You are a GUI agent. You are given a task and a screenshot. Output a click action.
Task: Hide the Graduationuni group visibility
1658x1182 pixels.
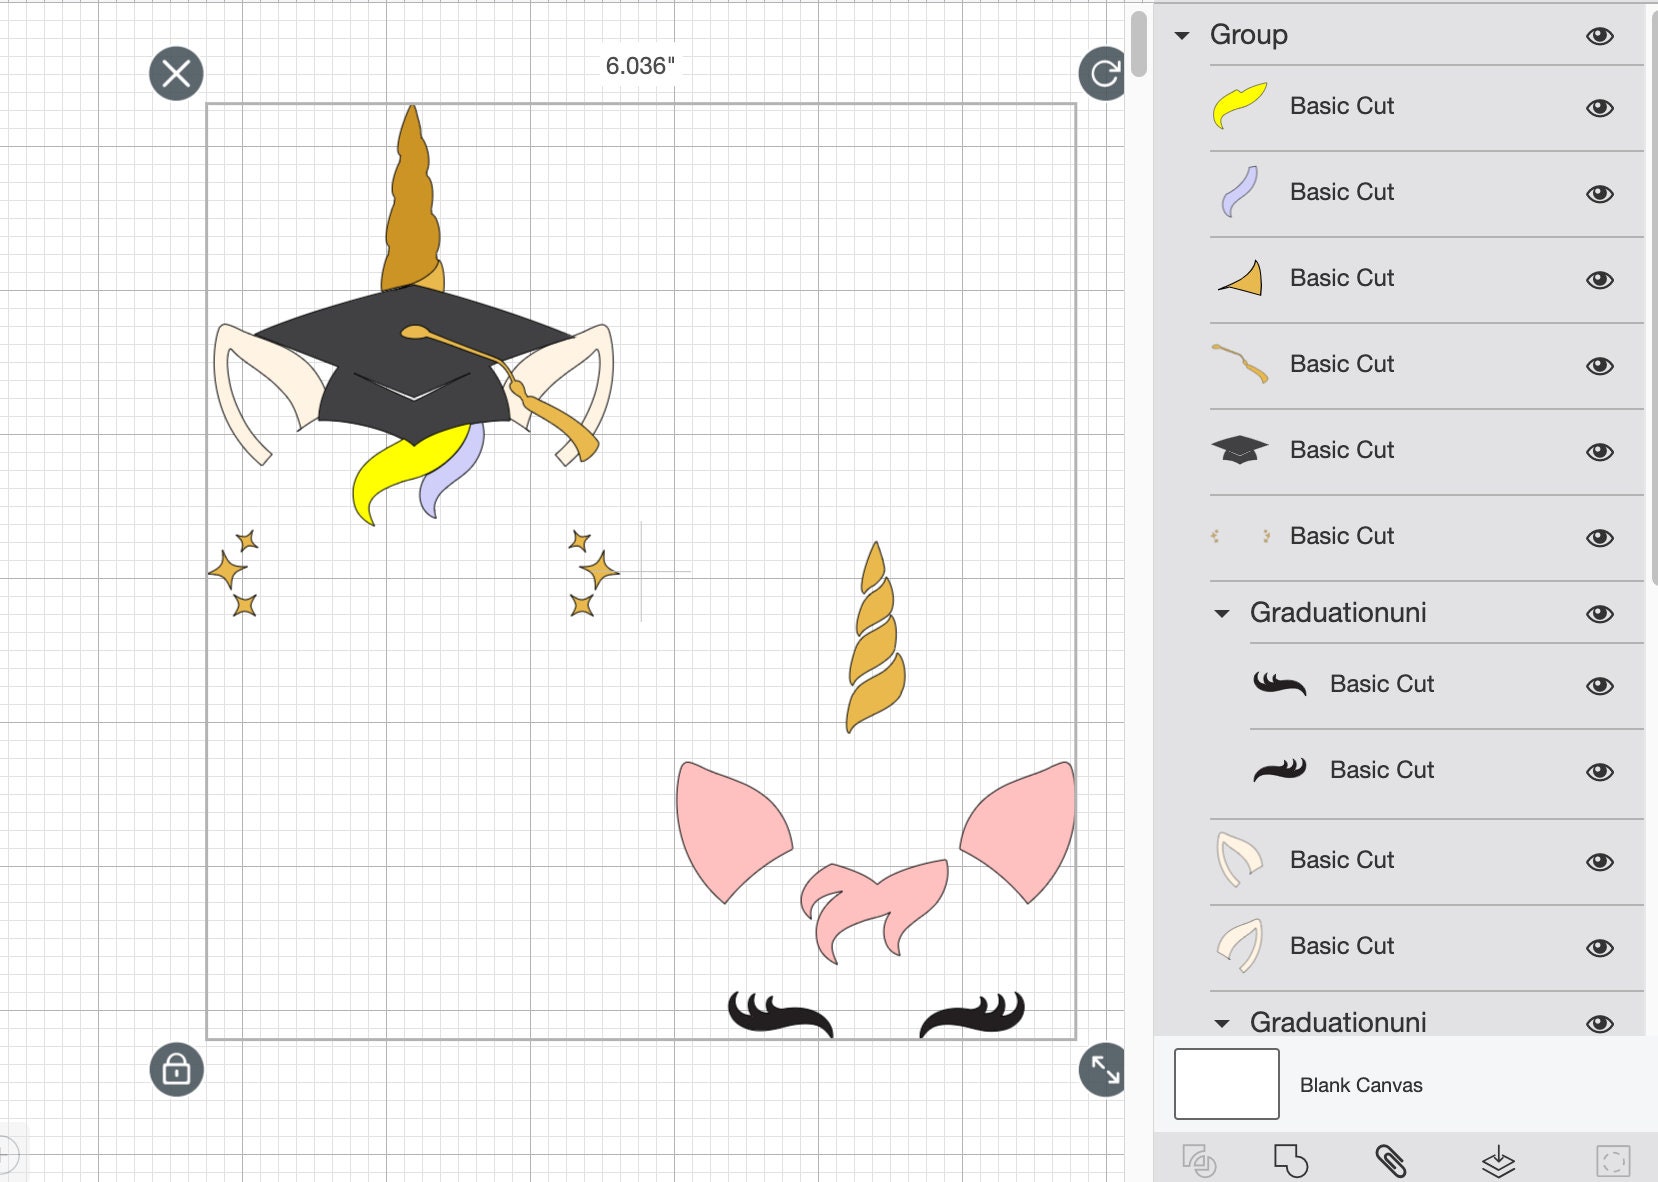(x=1599, y=615)
